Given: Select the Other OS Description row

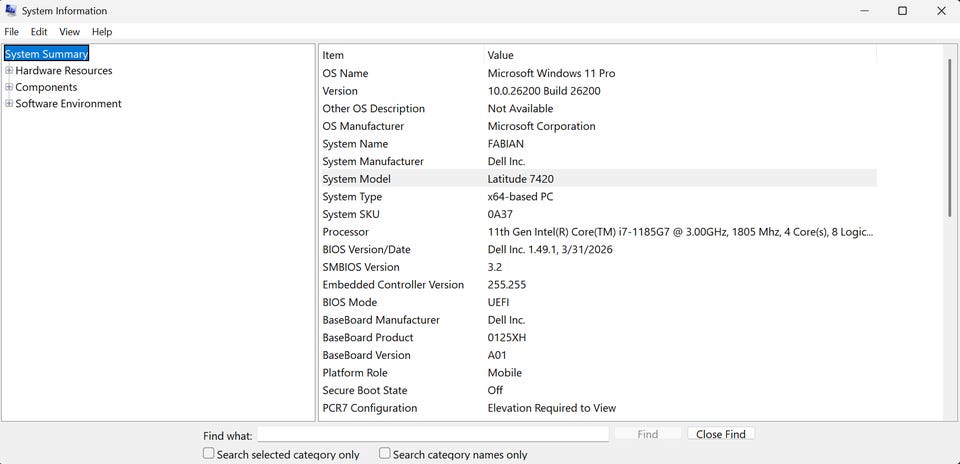Looking at the screenshot, I should click(x=598, y=108).
